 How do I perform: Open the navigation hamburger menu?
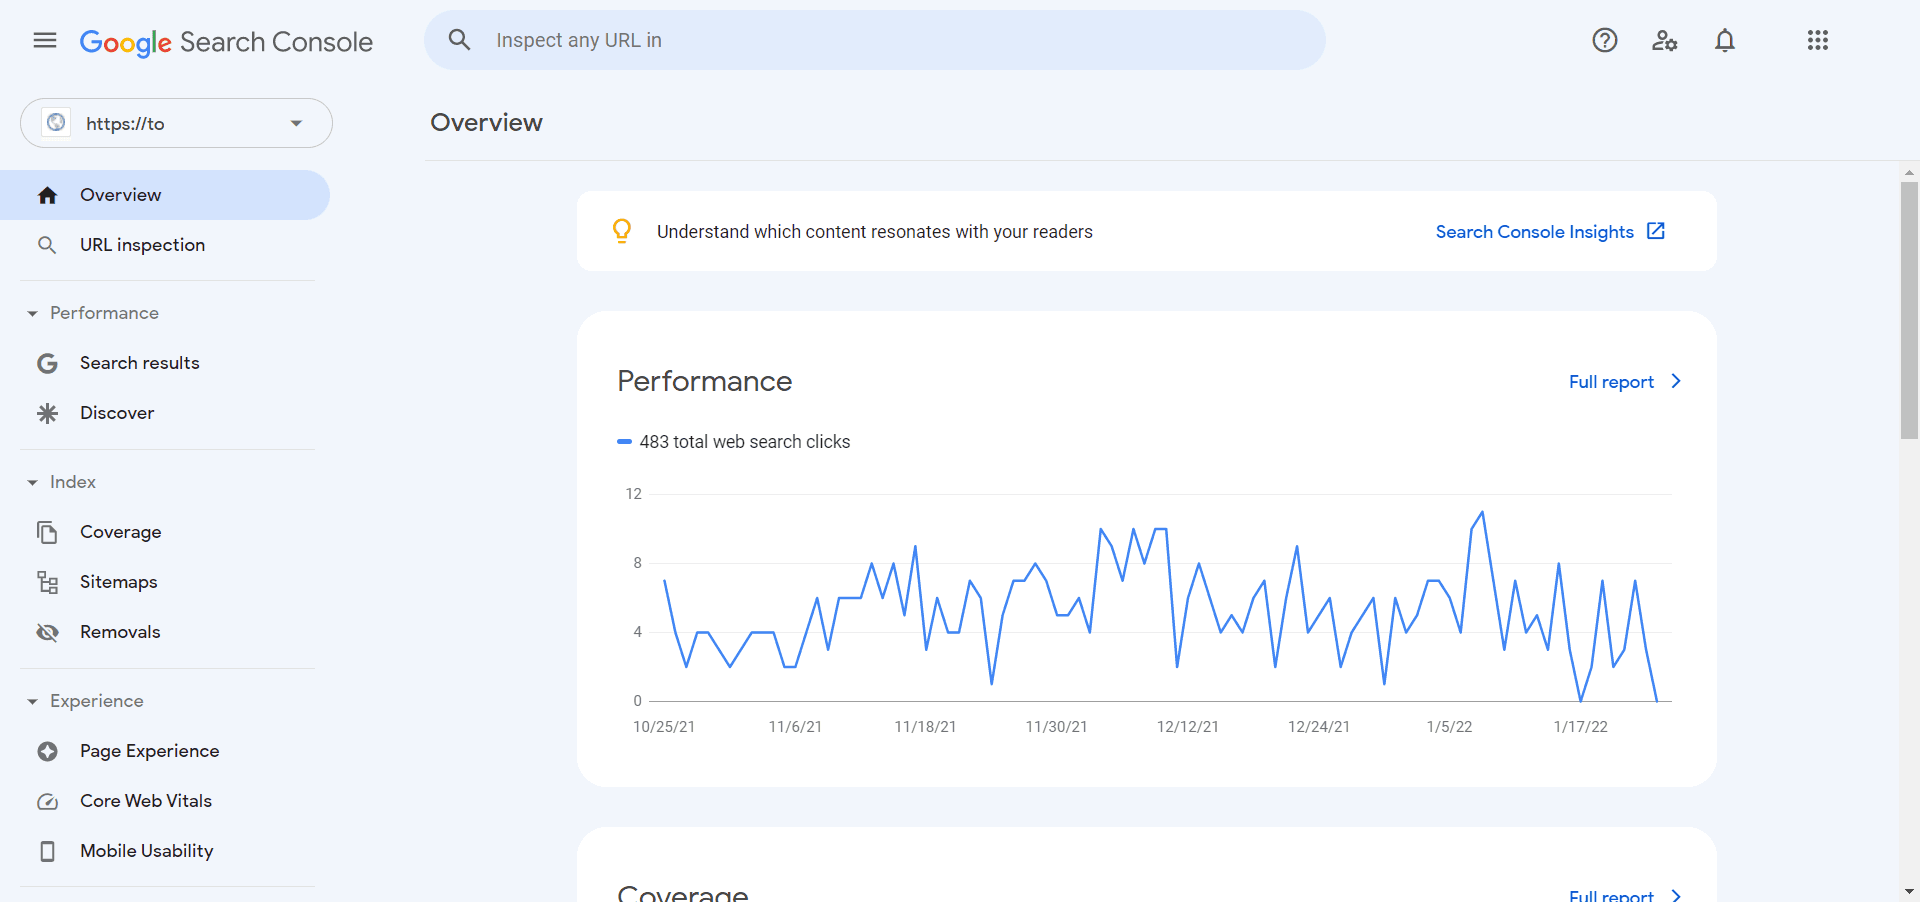tap(44, 40)
